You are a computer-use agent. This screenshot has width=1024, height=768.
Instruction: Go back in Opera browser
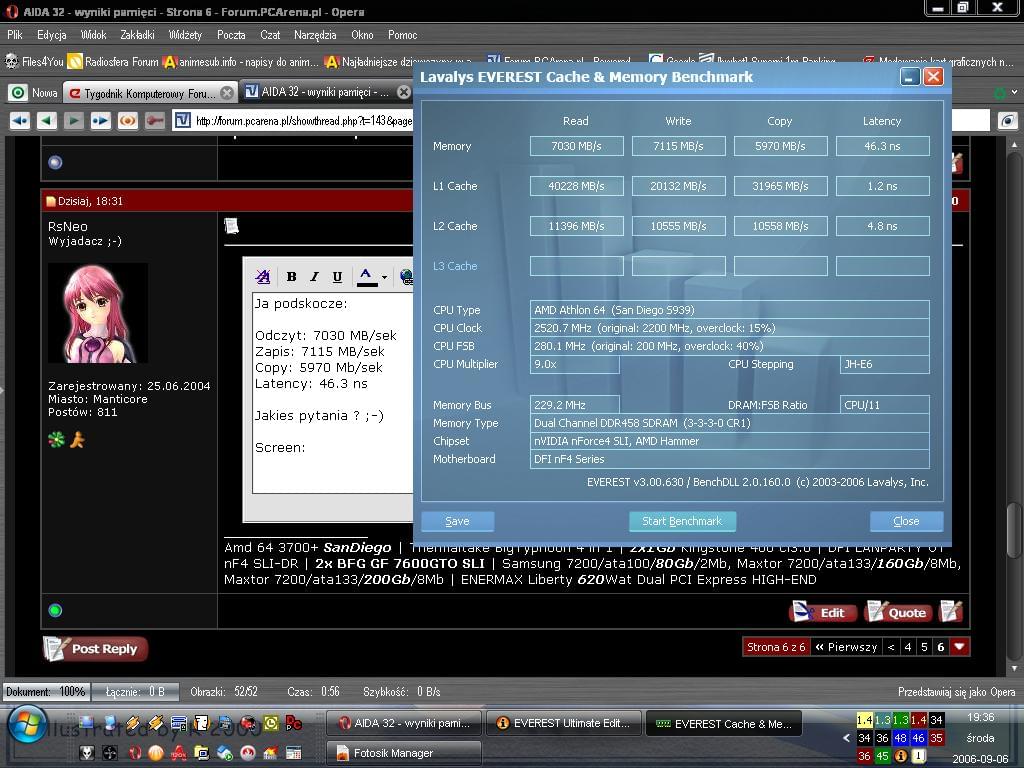[46, 121]
